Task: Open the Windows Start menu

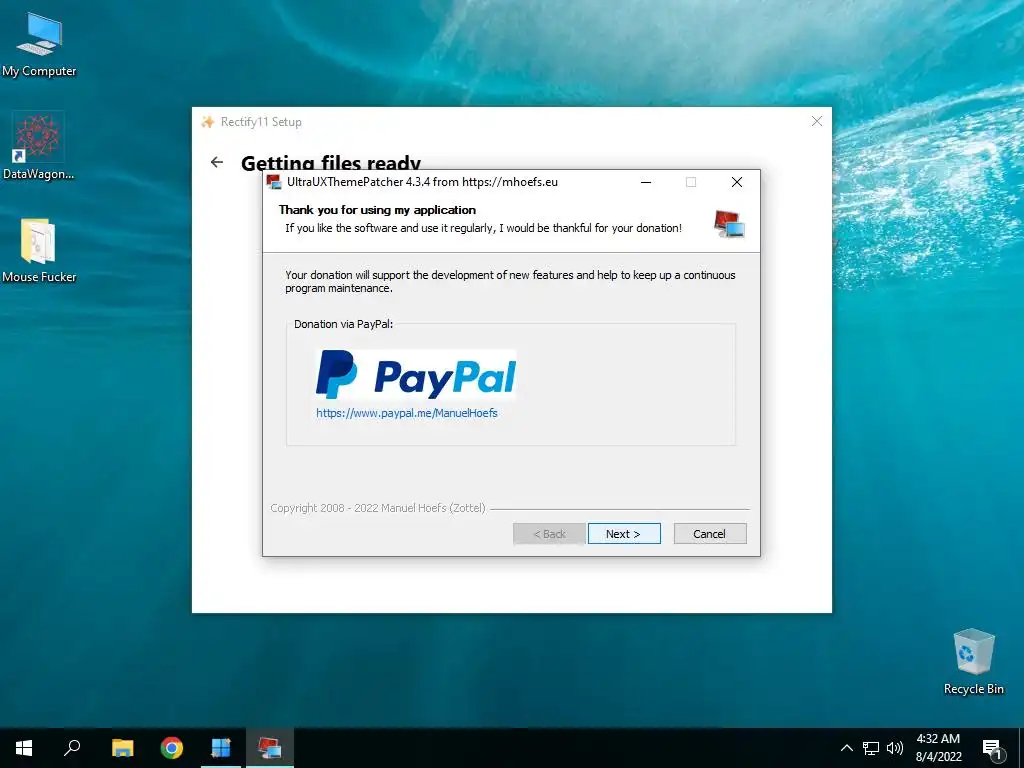Action: (24, 748)
